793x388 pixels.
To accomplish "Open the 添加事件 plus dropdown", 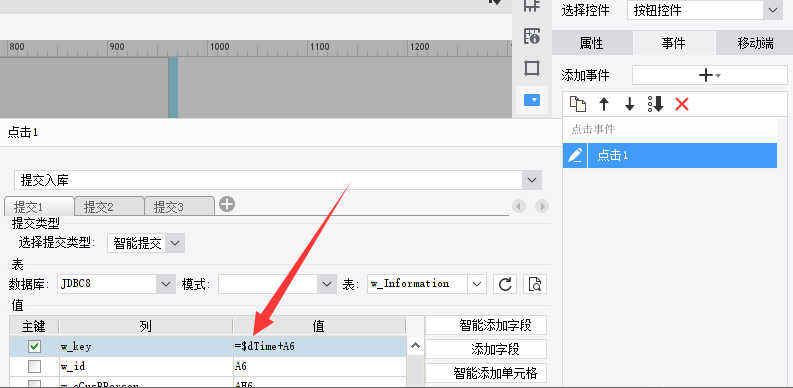I will pyautogui.click(x=710, y=75).
